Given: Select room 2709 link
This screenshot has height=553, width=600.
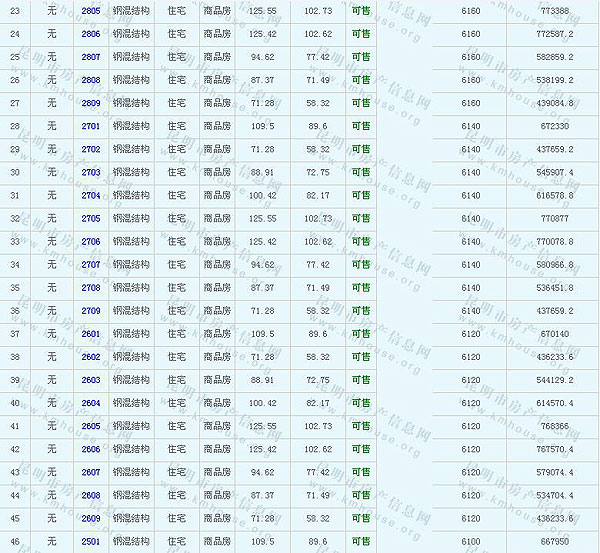Looking at the screenshot, I should (x=90, y=310).
